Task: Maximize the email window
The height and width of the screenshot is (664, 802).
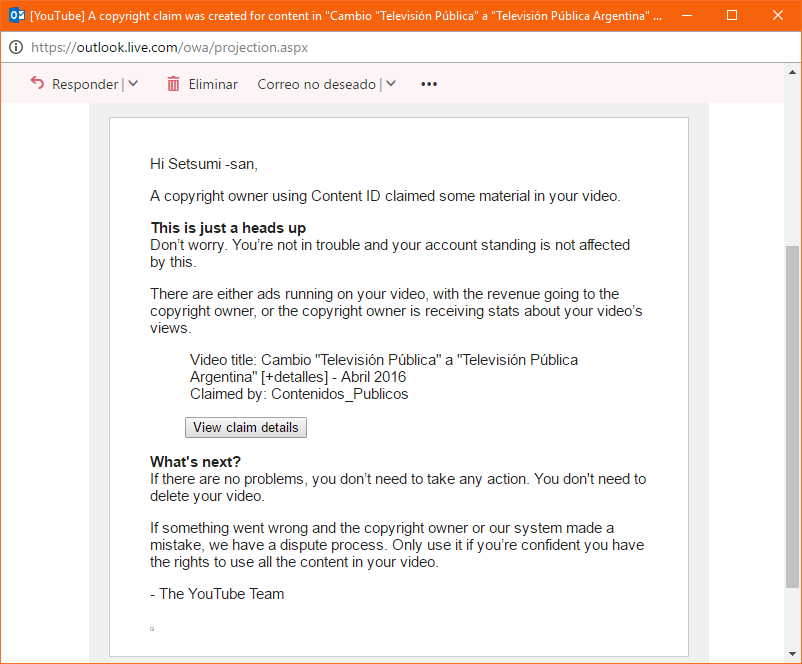Action: coord(732,16)
